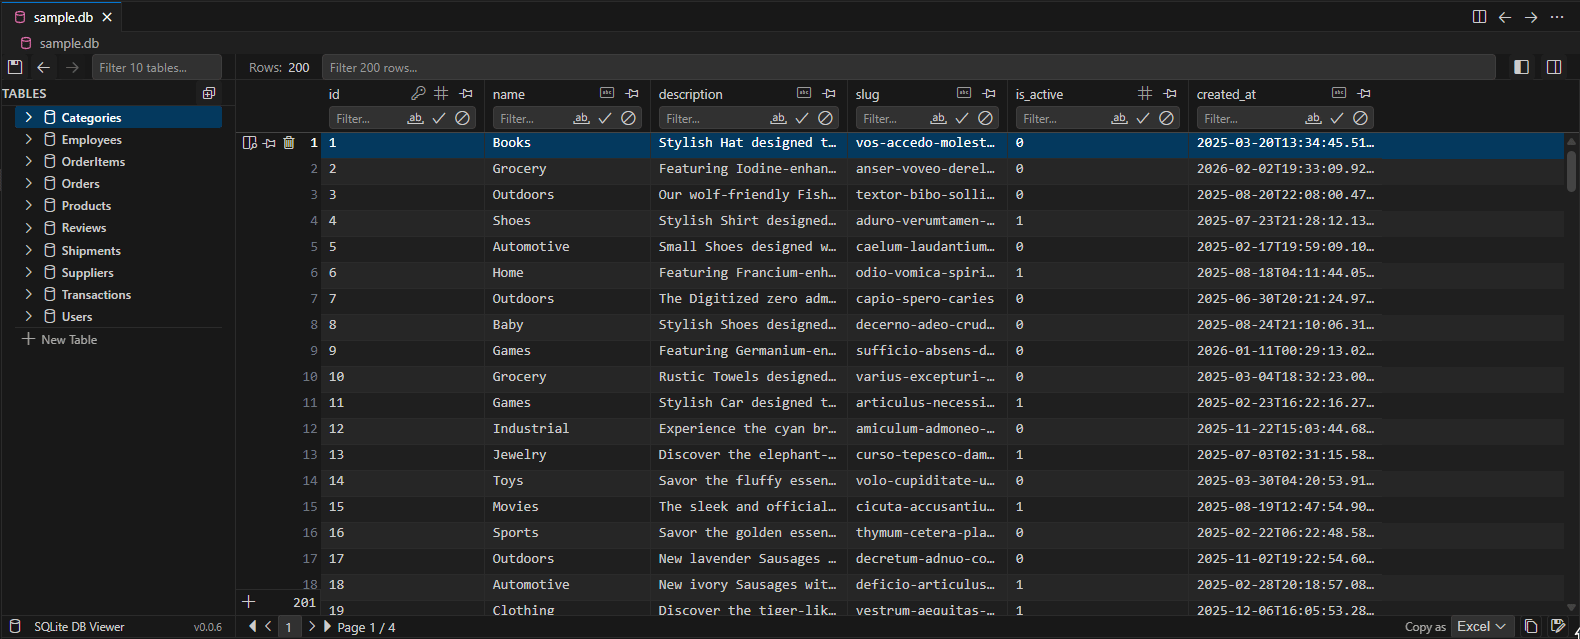
Task: Click the page number input field
Action: pyautogui.click(x=288, y=627)
